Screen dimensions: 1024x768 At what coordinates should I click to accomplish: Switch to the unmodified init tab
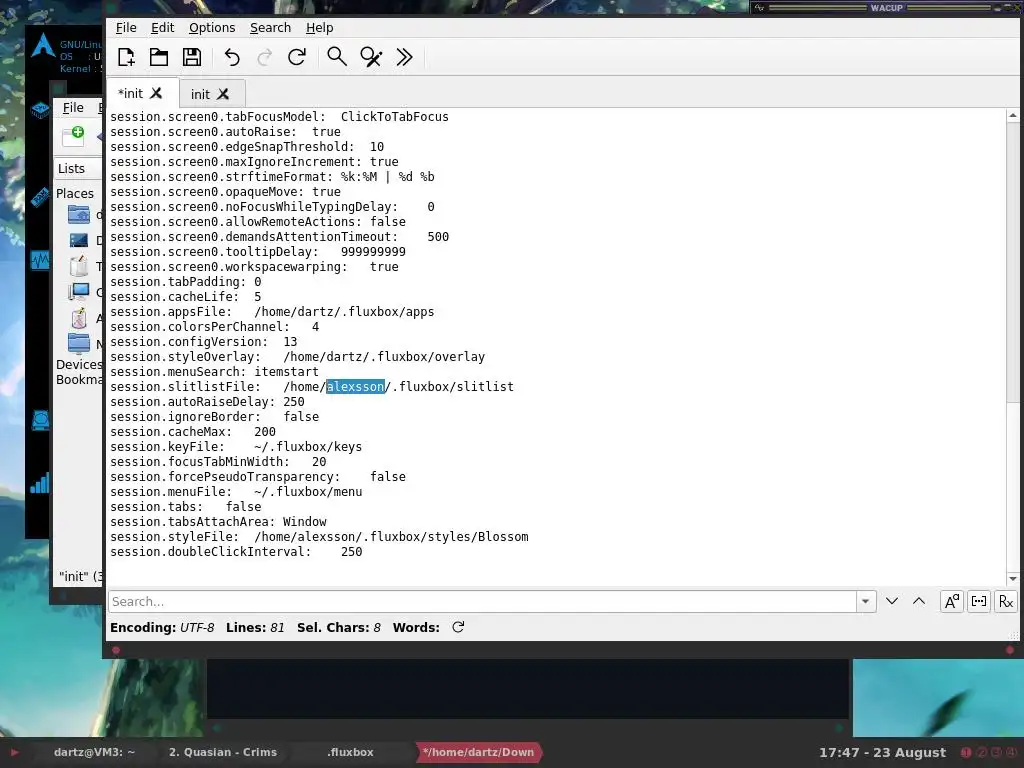(200, 94)
